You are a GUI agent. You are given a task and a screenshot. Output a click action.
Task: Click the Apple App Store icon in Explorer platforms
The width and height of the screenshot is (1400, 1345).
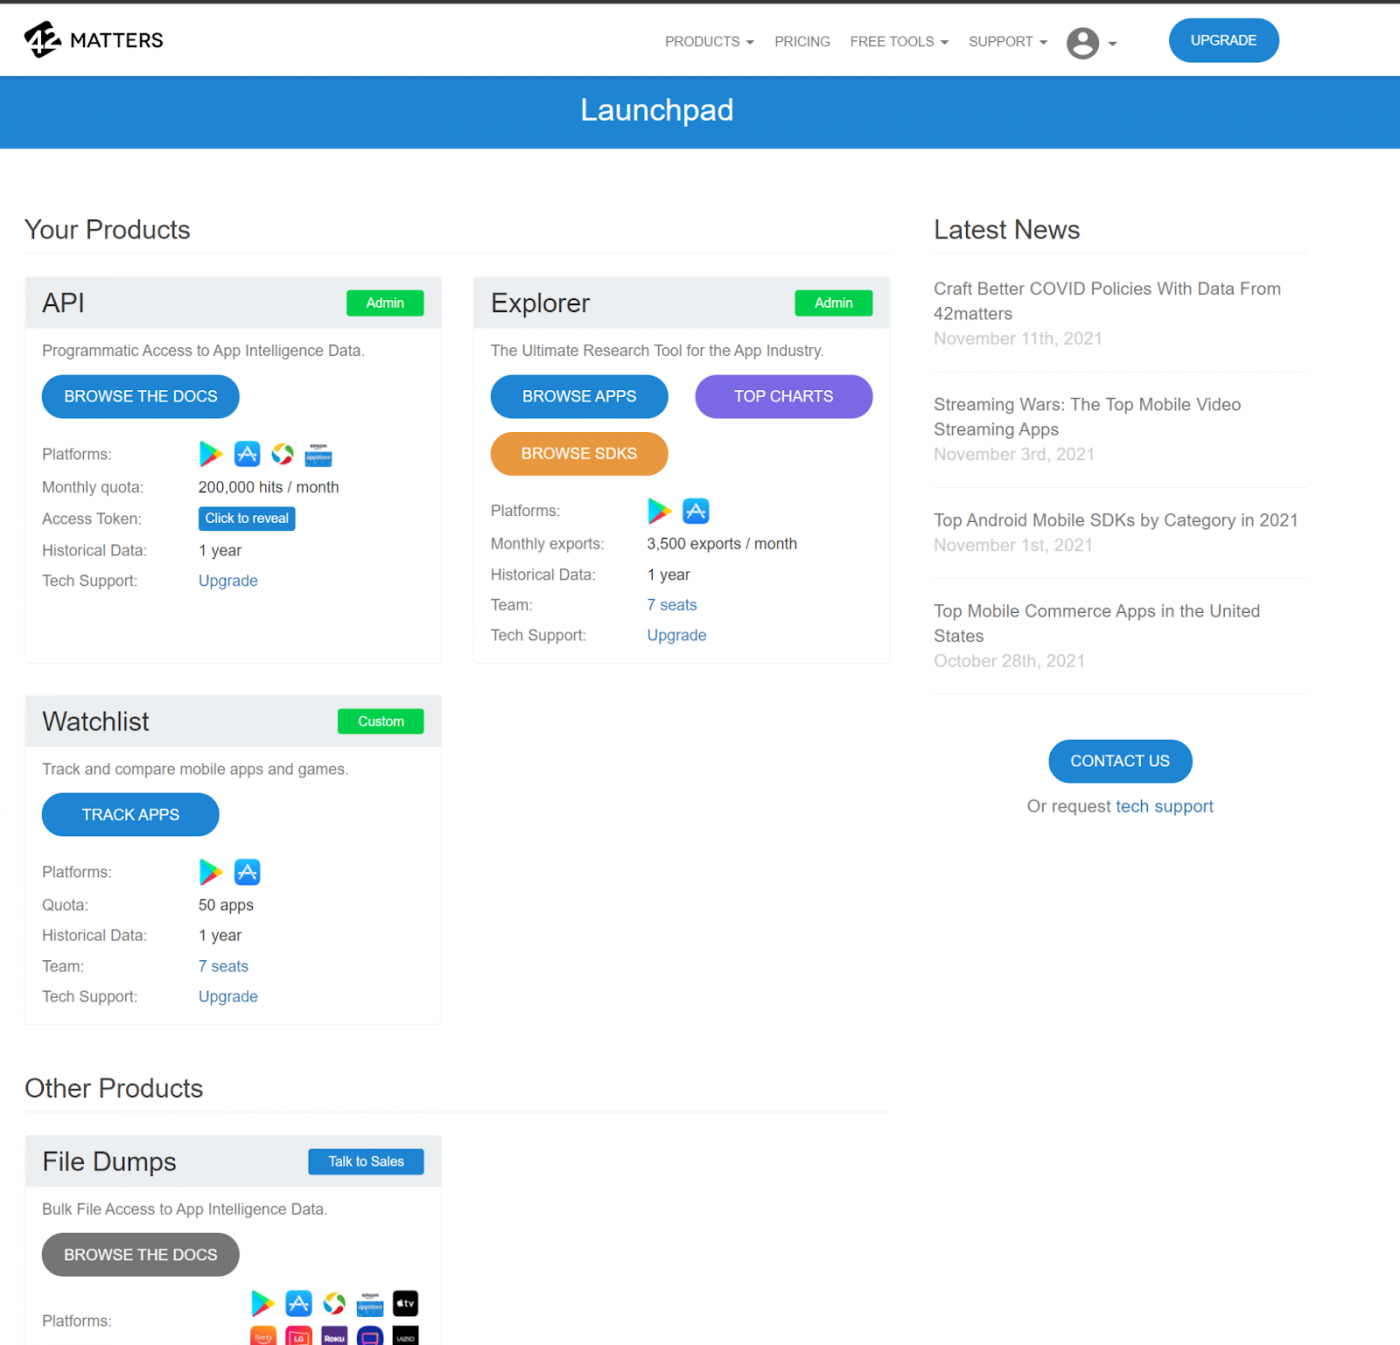(696, 510)
